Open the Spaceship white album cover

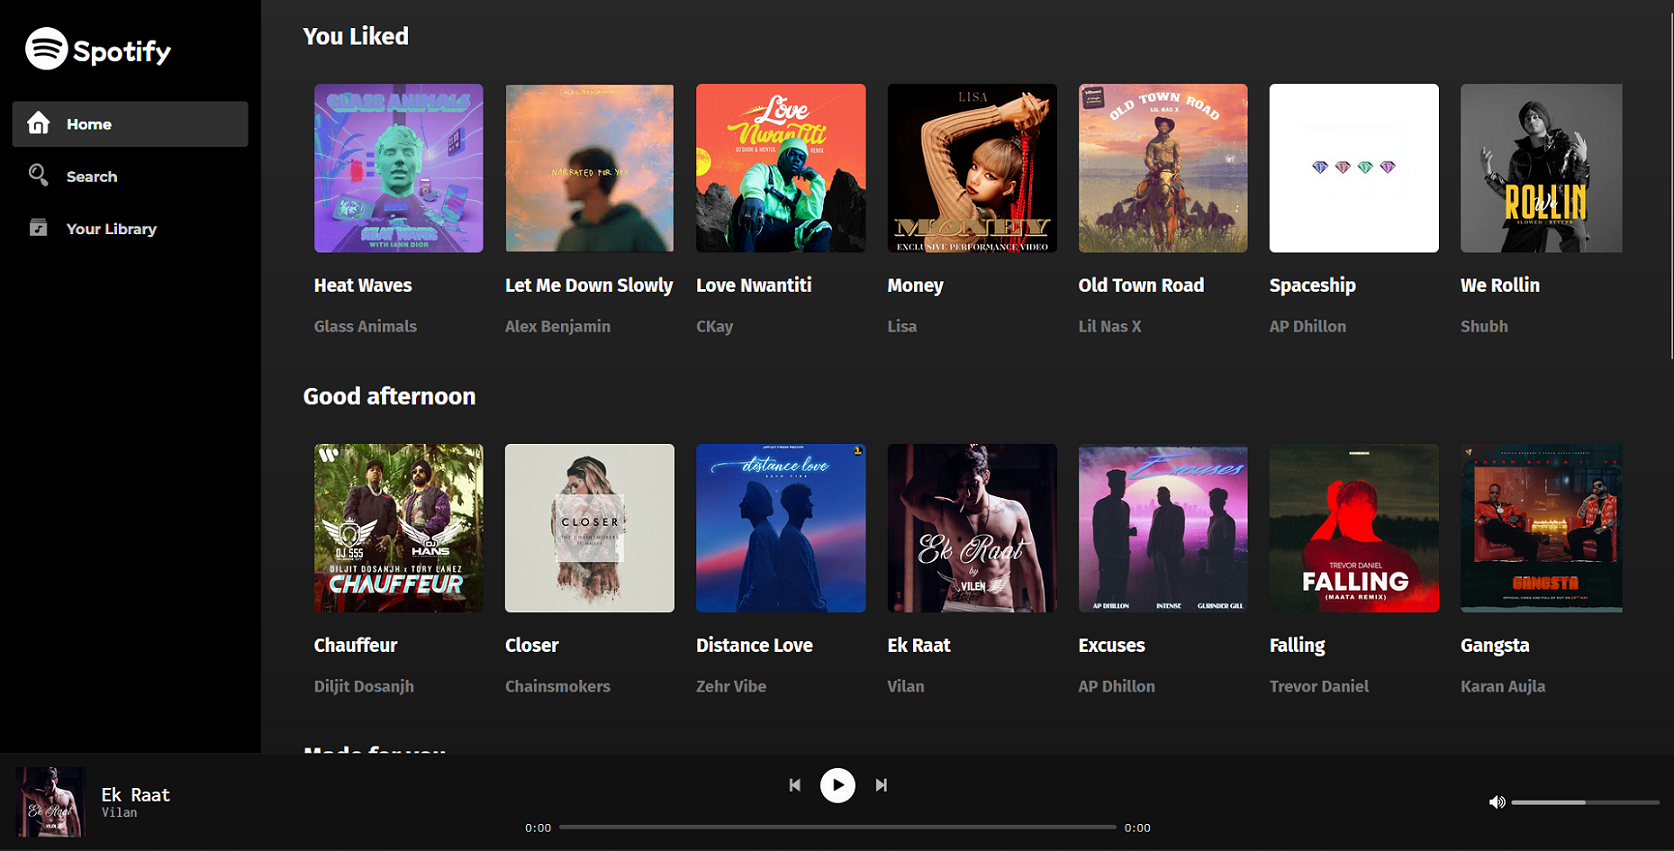pyautogui.click(x=1354, y=168)
